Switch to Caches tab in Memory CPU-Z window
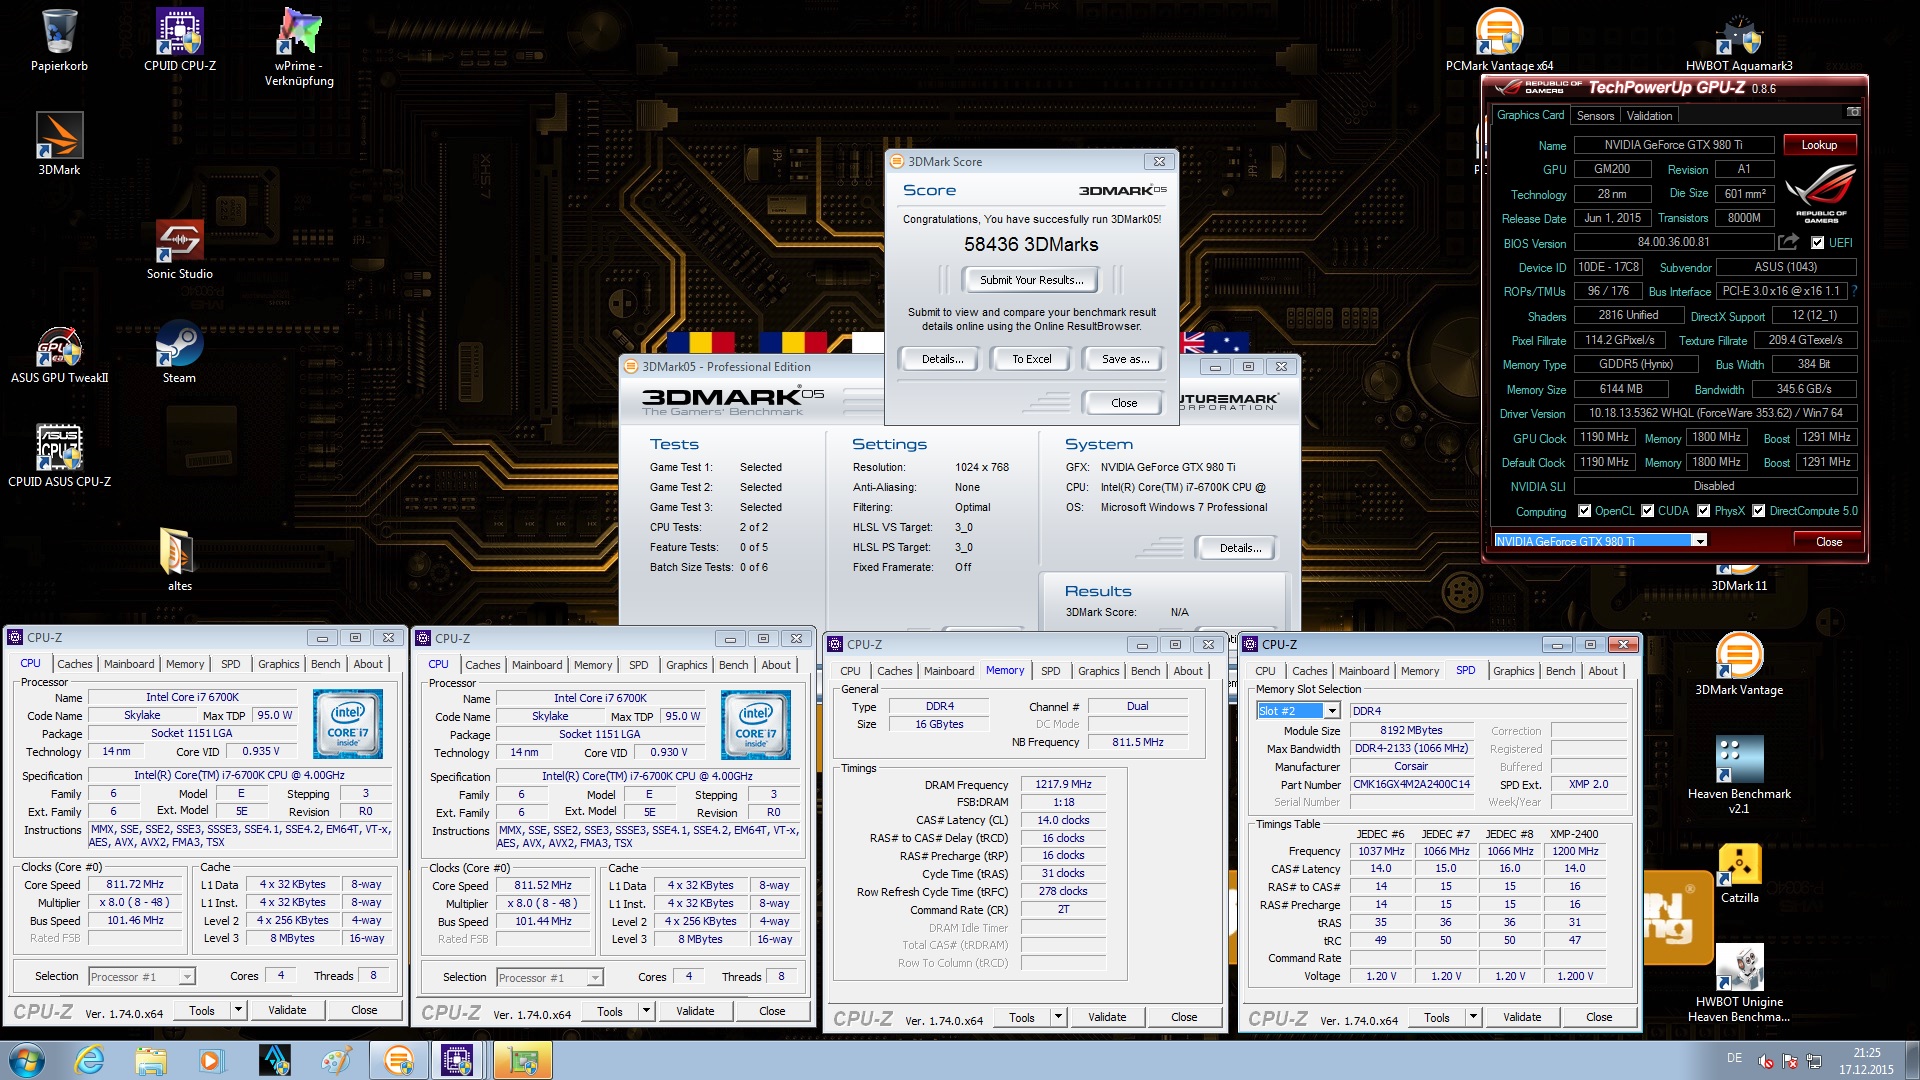Viewport: 1920px width, 1080px height. tap(894, 671)
